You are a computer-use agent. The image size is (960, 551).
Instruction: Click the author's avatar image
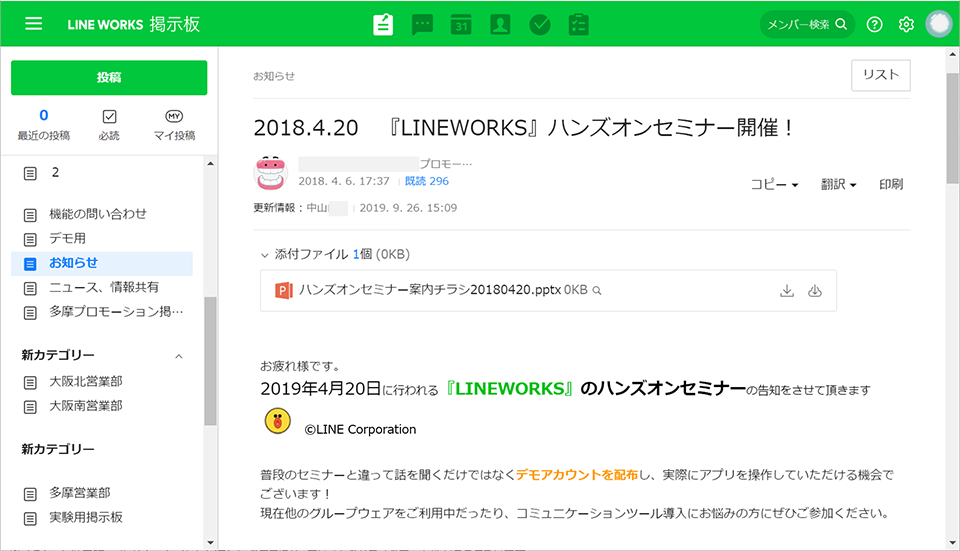click(x=271, y=173)
